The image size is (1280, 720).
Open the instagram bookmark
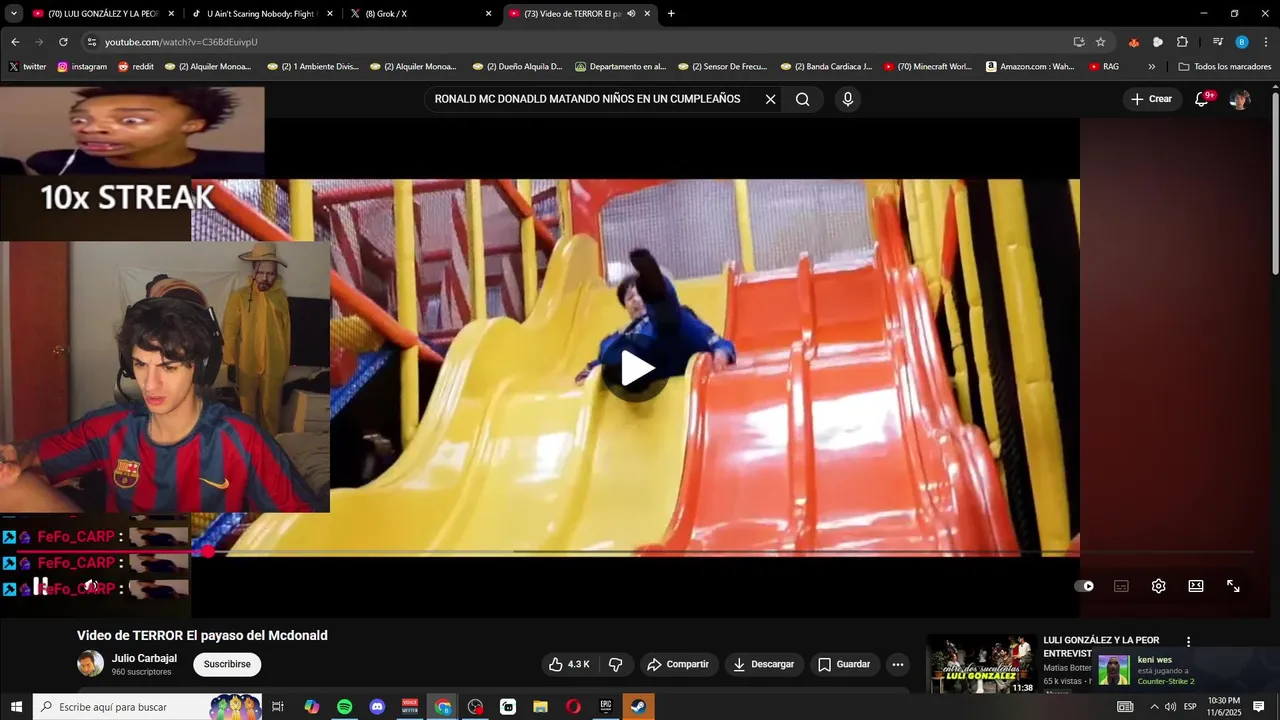[82, 67]
